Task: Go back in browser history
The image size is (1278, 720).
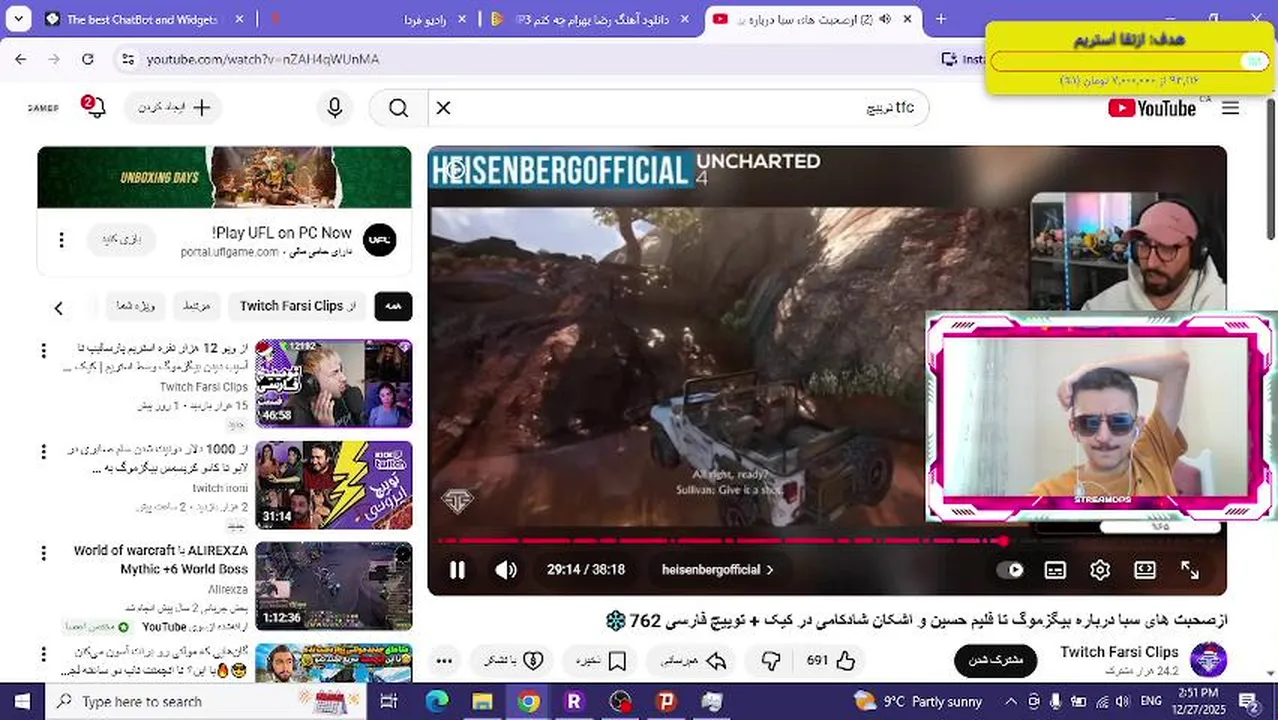Action: (x=21, y=59)
